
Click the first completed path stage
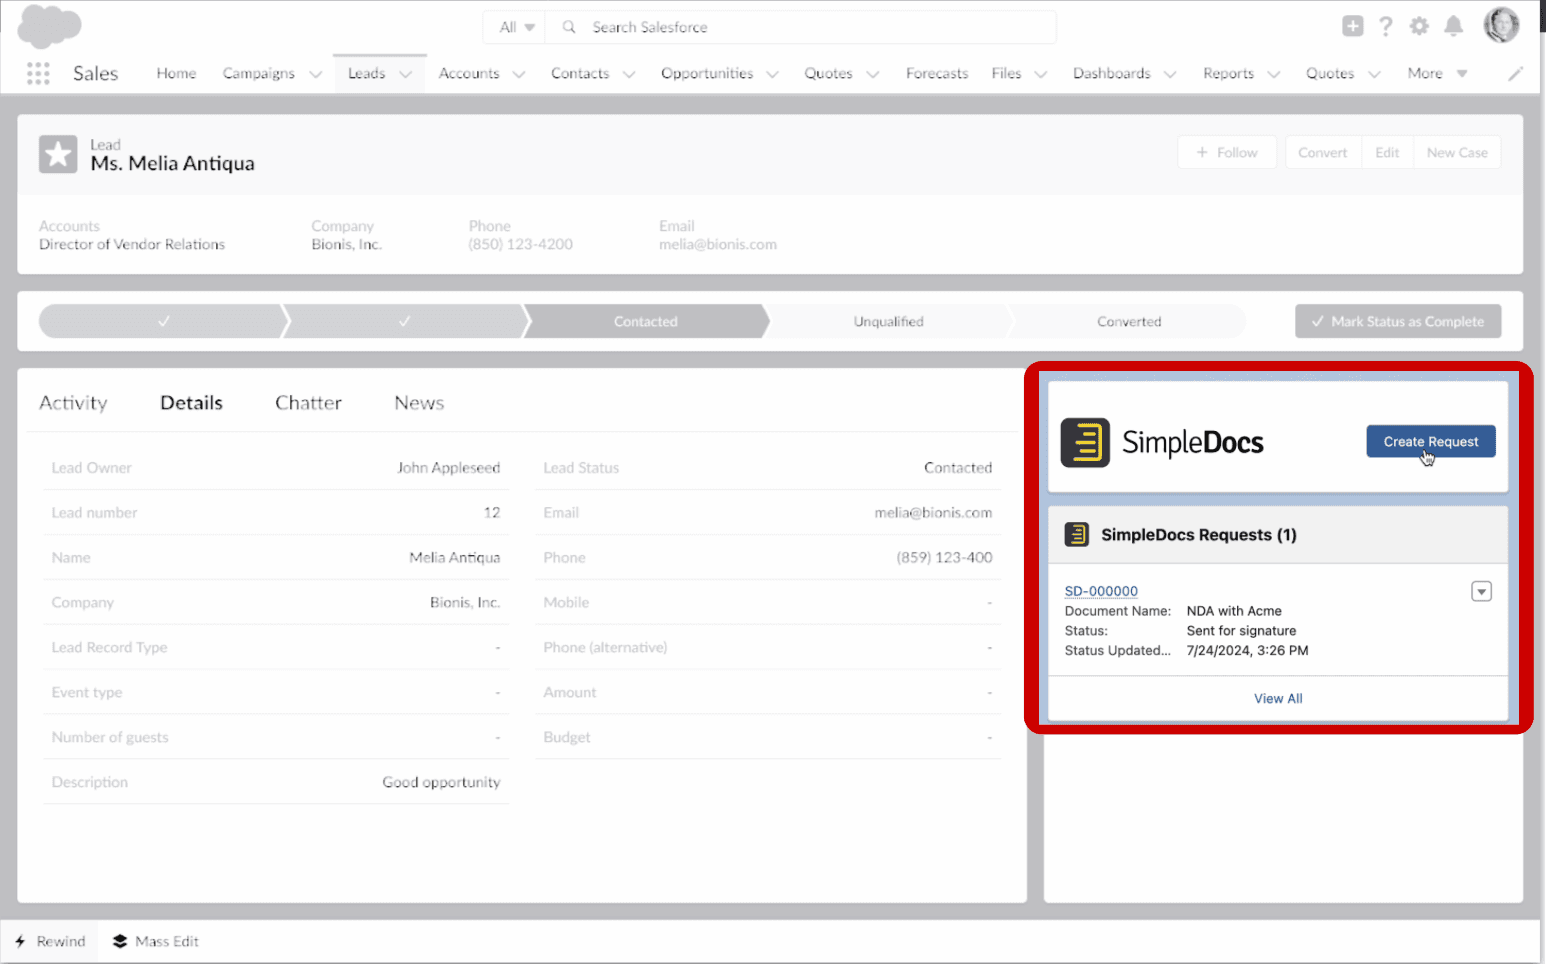point(163,321)
